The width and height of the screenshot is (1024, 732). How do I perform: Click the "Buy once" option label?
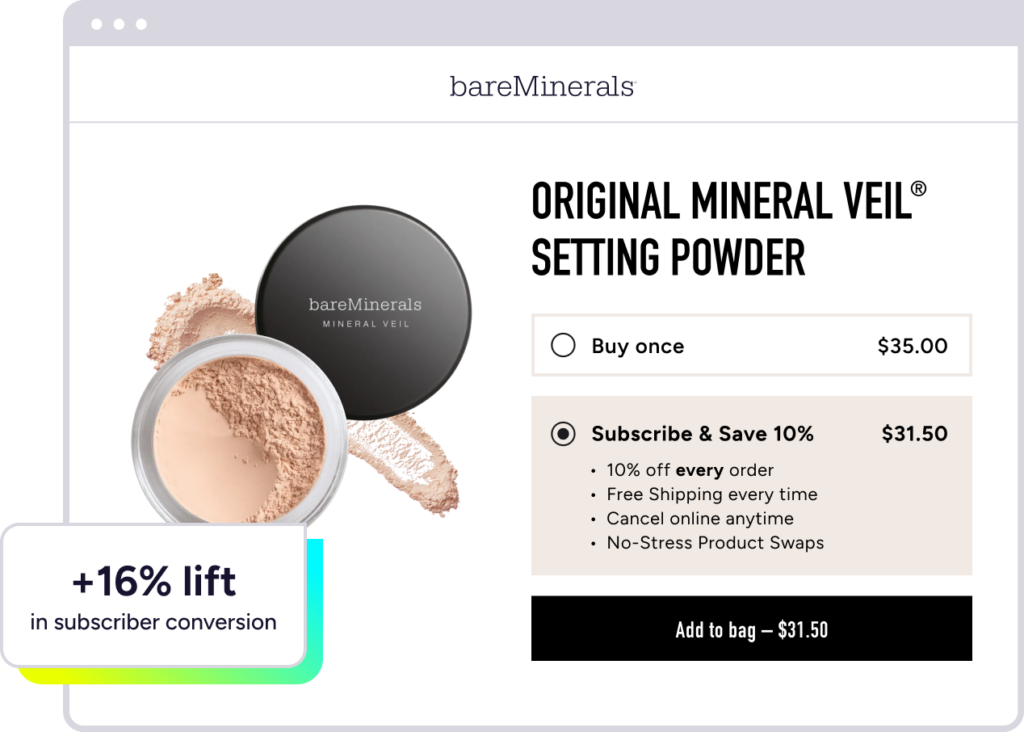point(638,346)
